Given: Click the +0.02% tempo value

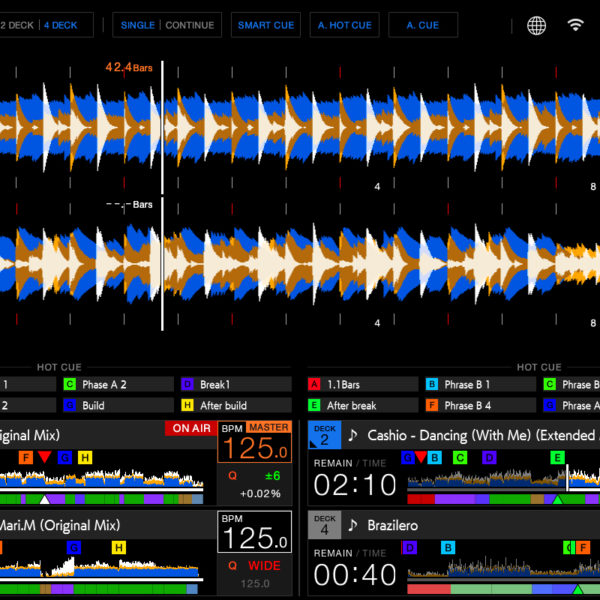Looking at the screenshot, I should [x=260, y=494].
